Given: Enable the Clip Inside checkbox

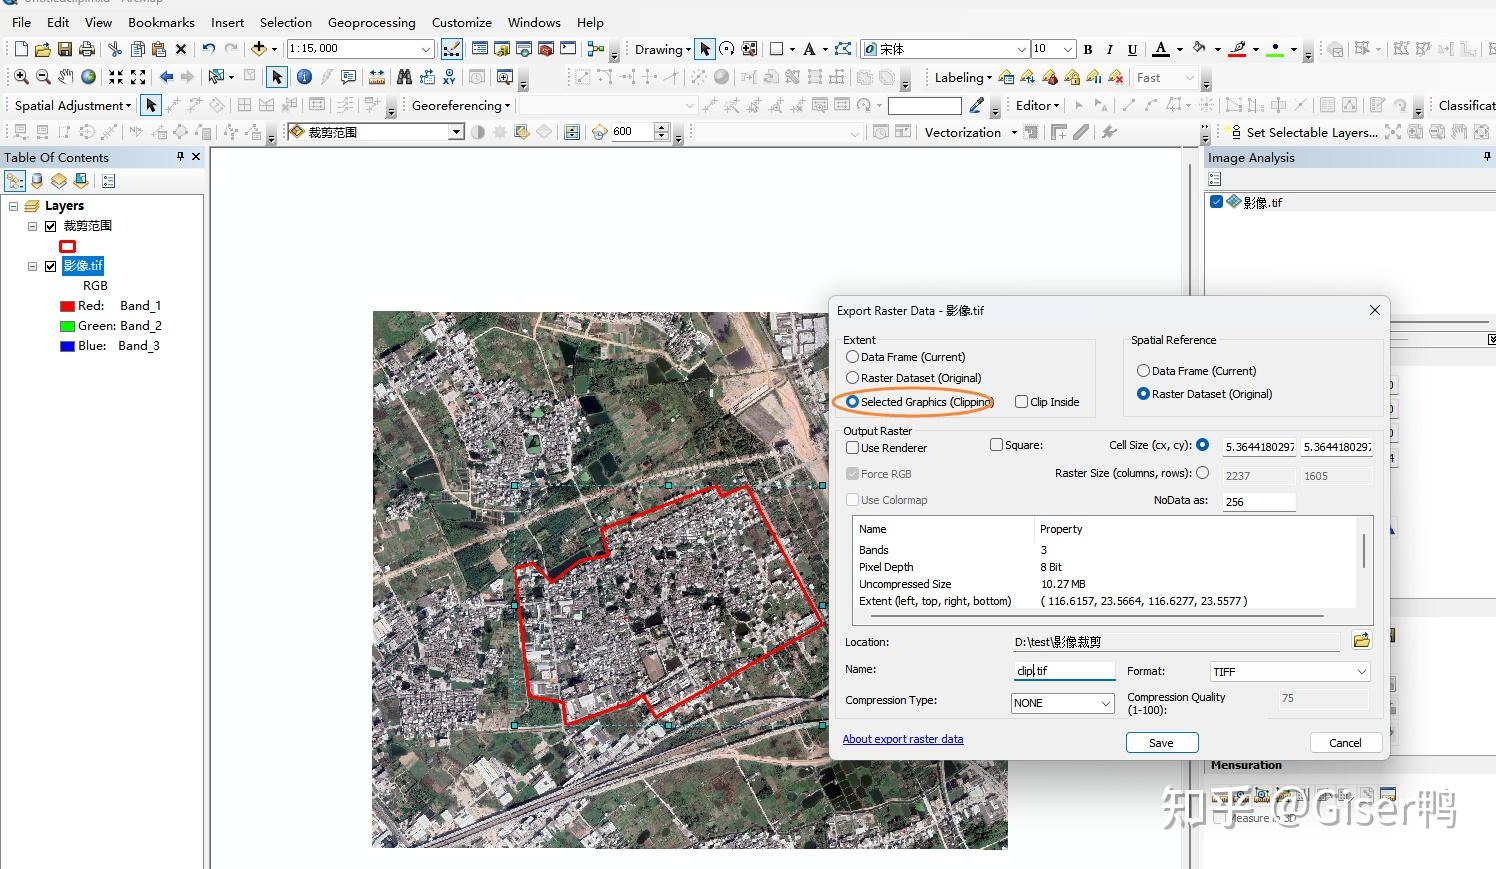Looking at the screenshot, I should click(1021, 402).
